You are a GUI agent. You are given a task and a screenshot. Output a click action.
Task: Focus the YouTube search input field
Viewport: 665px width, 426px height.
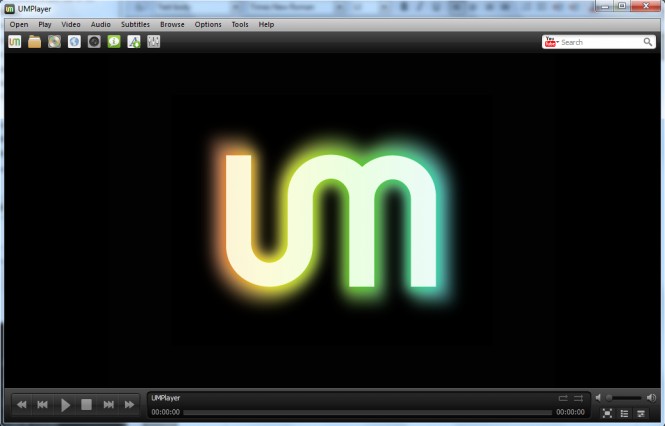click(601, 42)
